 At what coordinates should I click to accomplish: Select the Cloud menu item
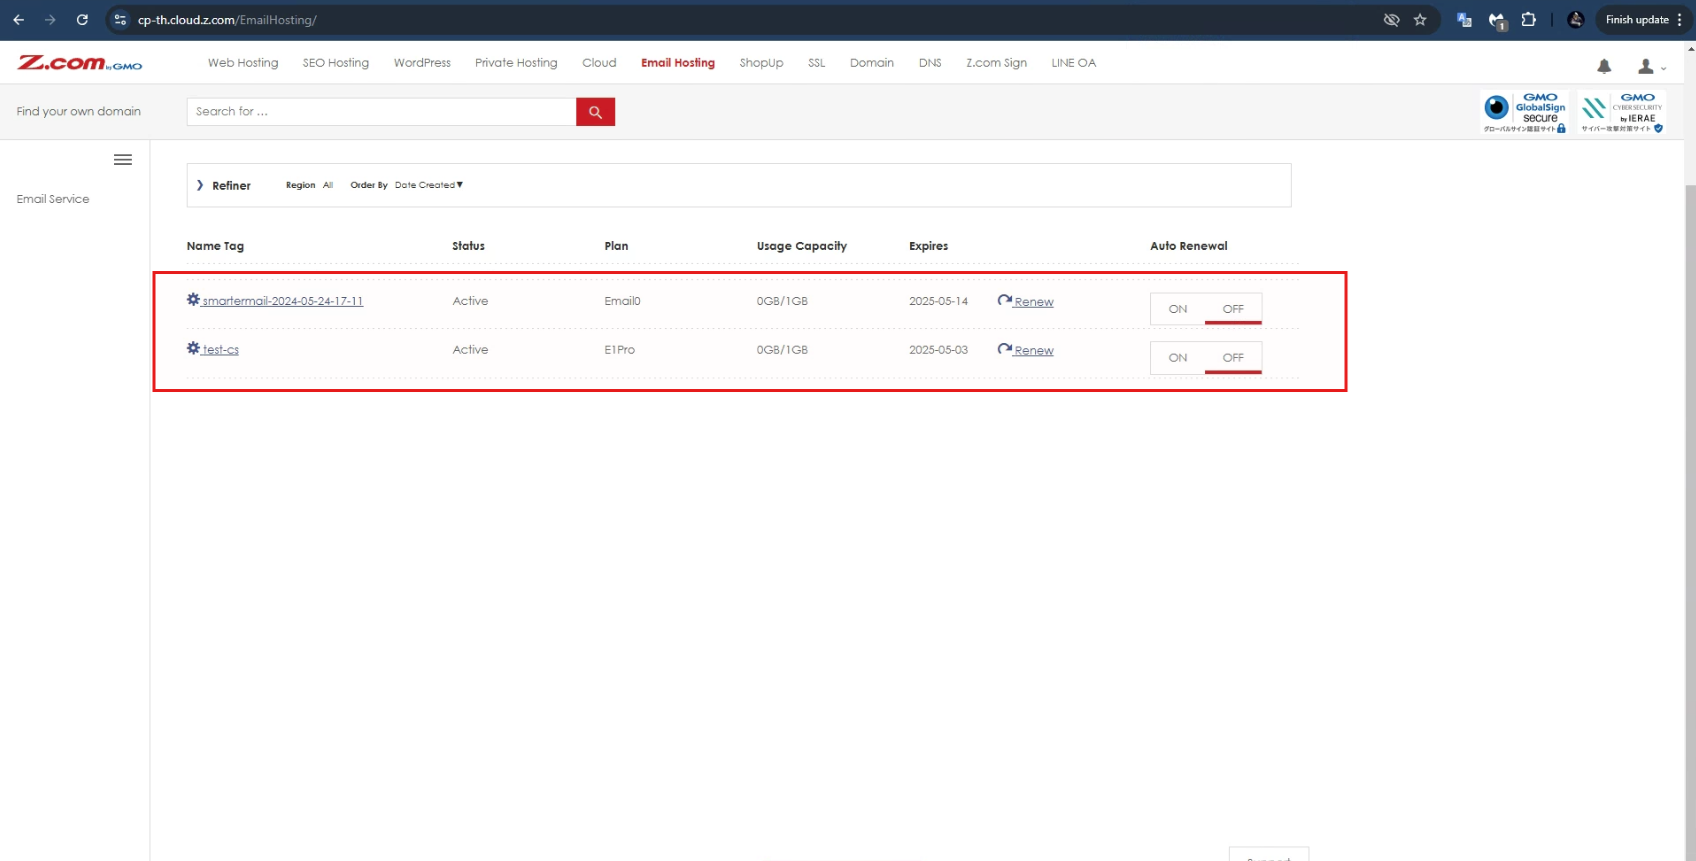point(599,63)
